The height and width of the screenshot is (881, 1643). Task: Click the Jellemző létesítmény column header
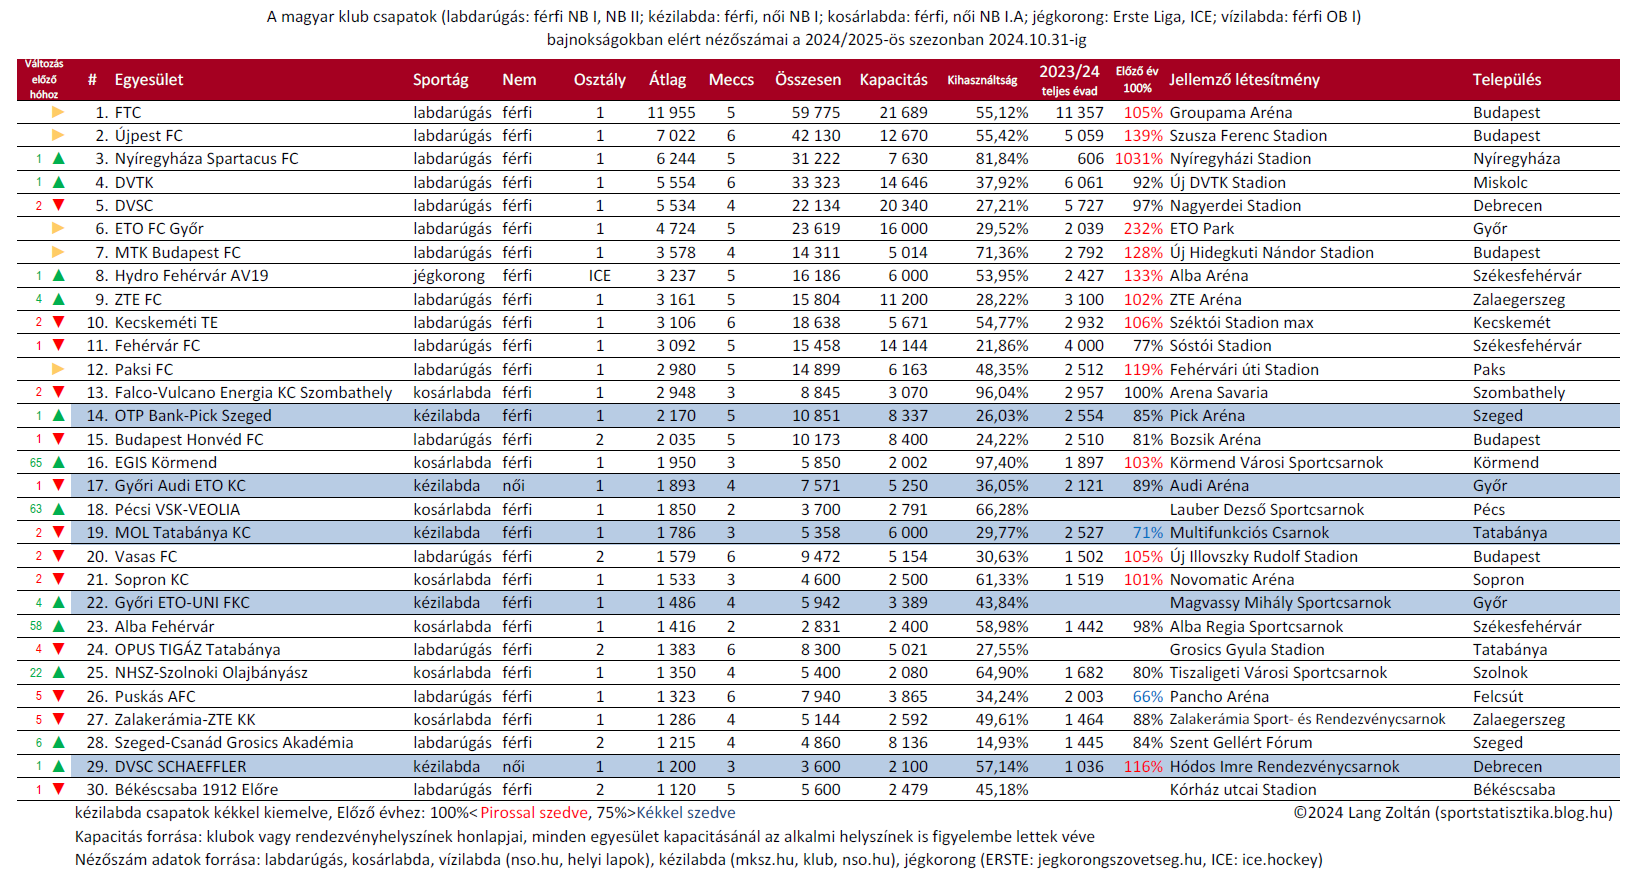[1244, 80]
